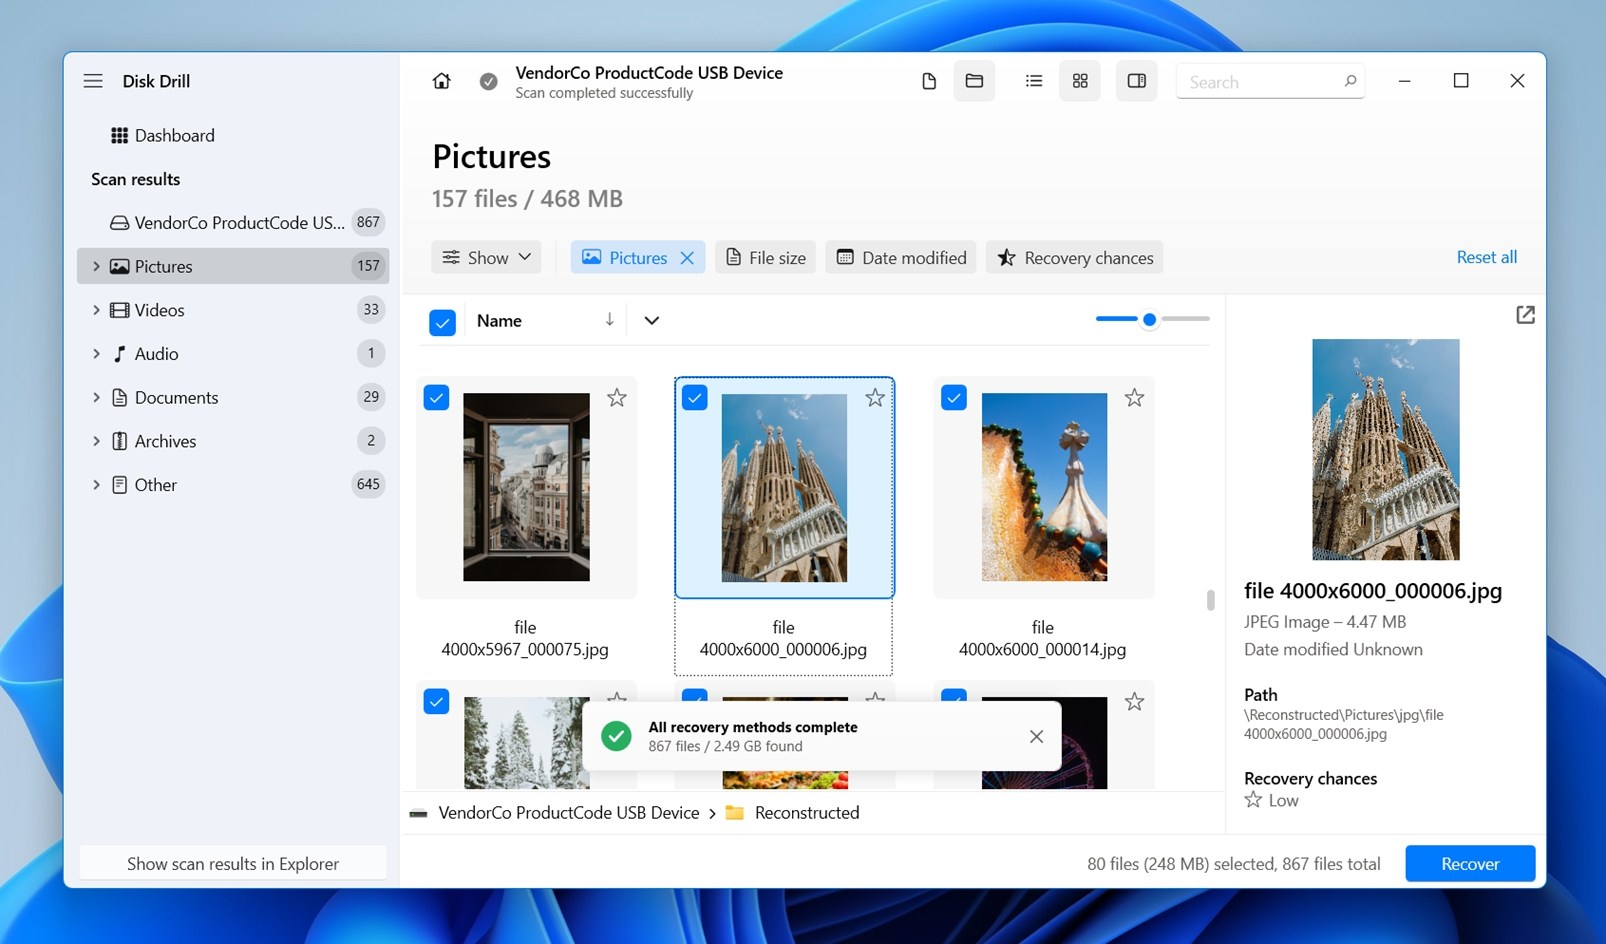Uncheck the snowy trees image checkbox

tap(436, 702)
